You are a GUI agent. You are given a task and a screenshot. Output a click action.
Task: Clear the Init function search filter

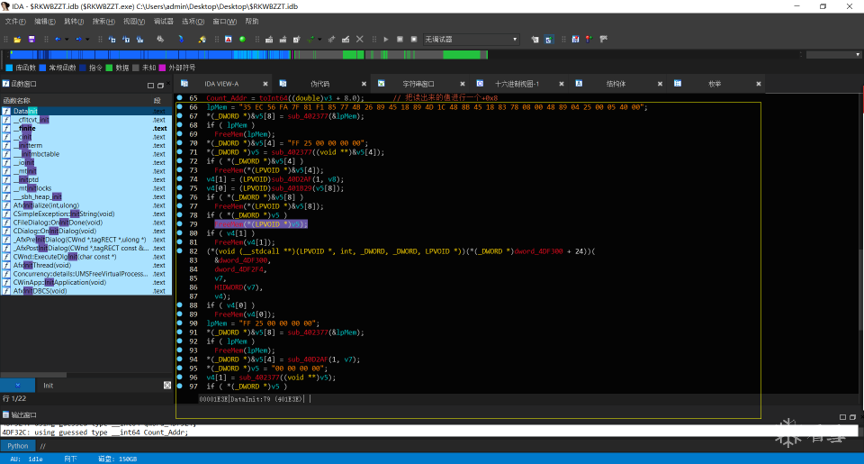click(167, 385)
